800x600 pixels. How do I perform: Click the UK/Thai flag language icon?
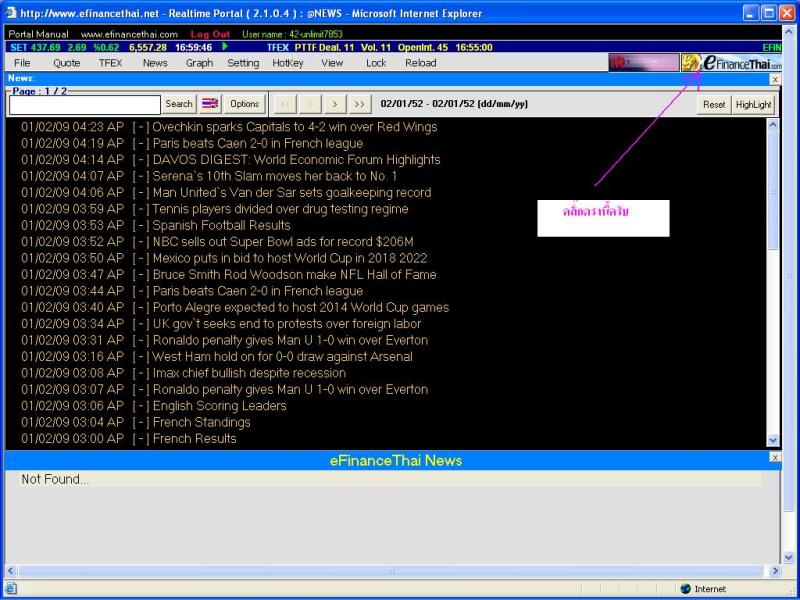[x=210, y=104]
